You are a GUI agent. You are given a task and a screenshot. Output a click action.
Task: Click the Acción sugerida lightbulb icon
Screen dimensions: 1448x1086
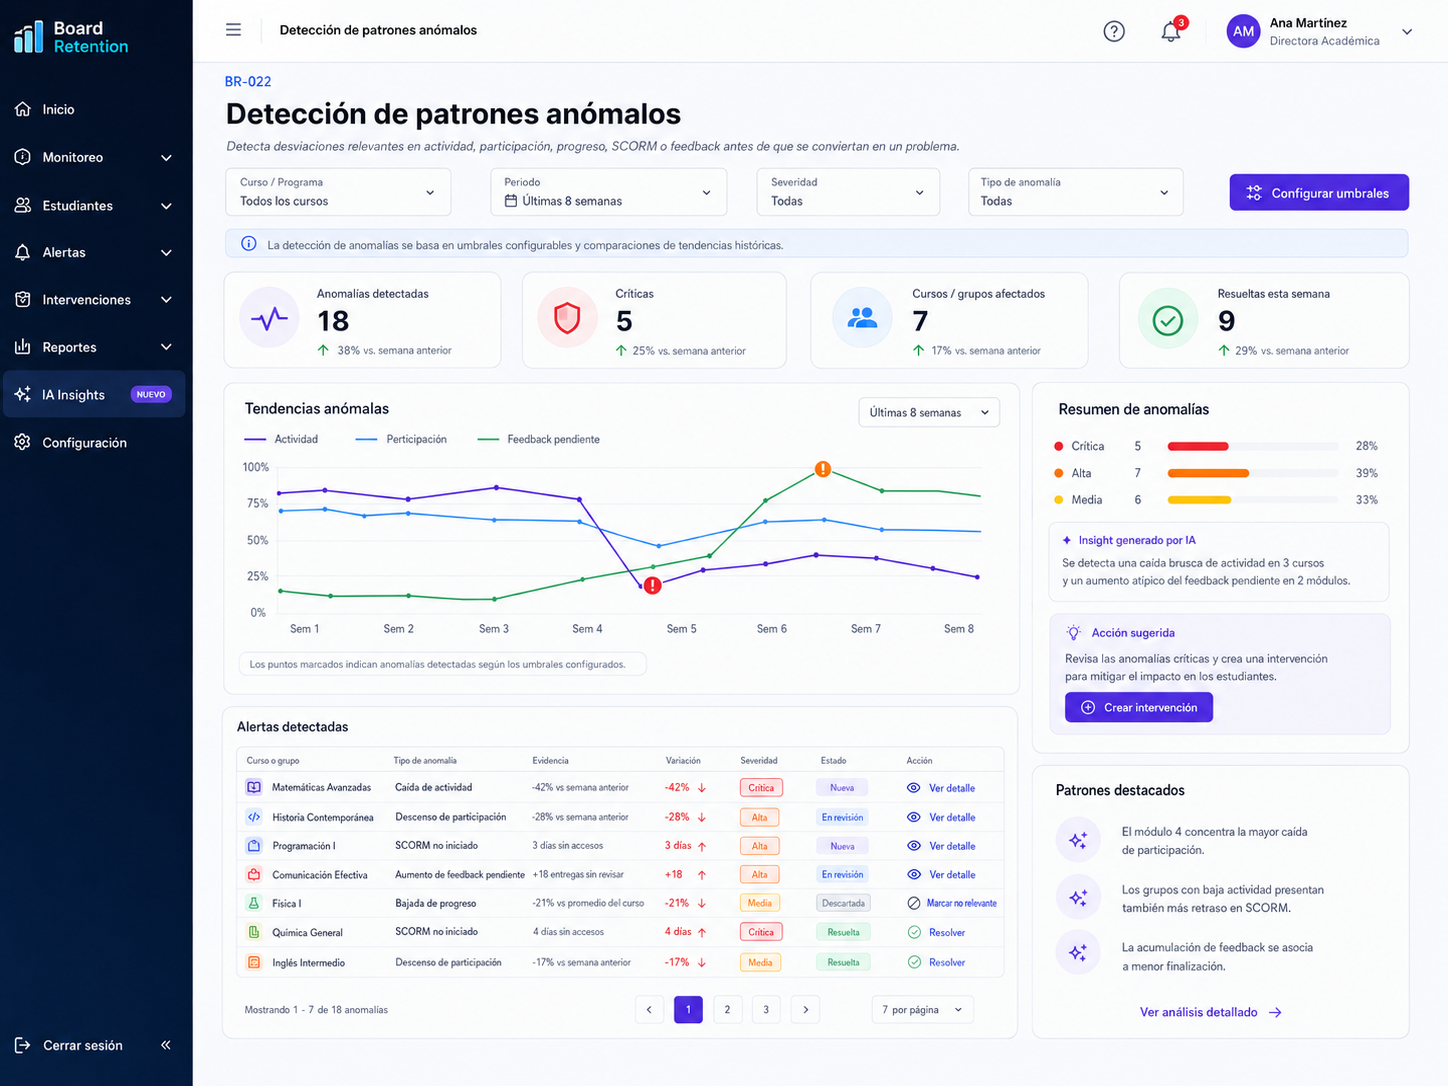[1074, 633]
